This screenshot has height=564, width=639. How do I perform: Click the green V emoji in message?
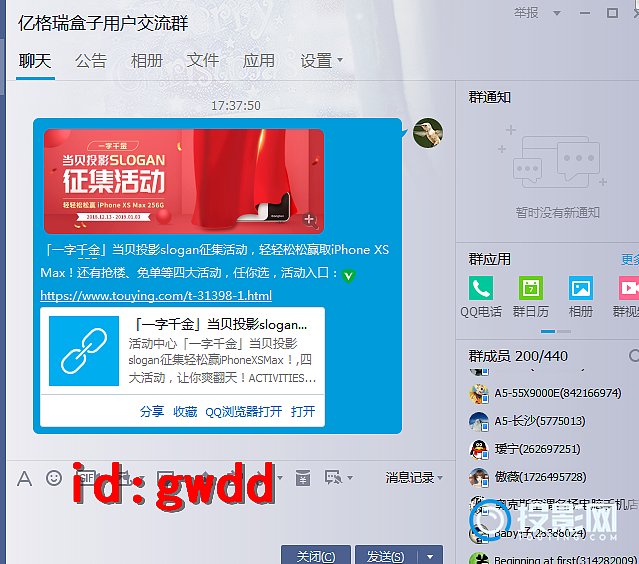[x=348, y=276]
